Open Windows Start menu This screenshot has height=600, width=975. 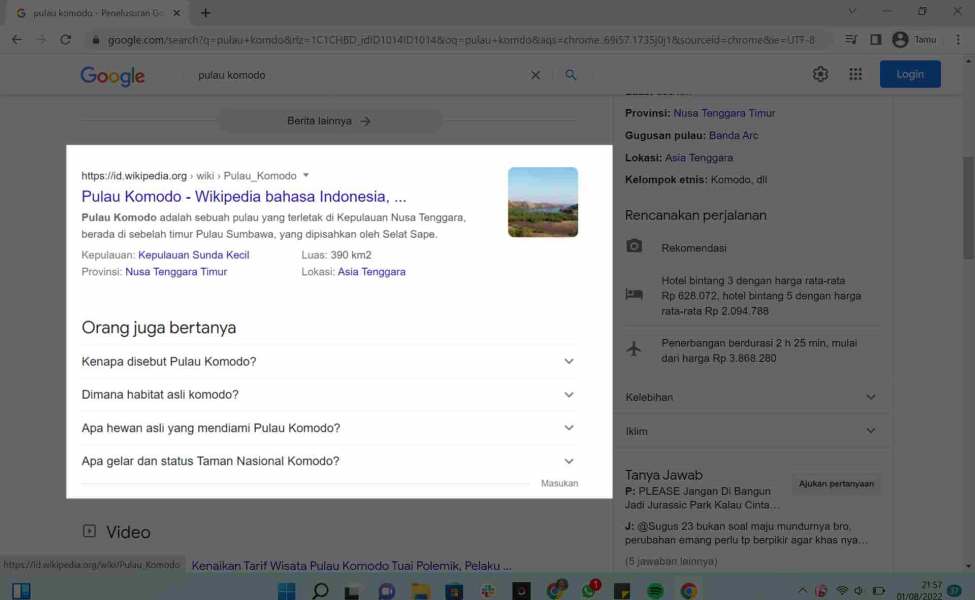click(x=287, y=591)
